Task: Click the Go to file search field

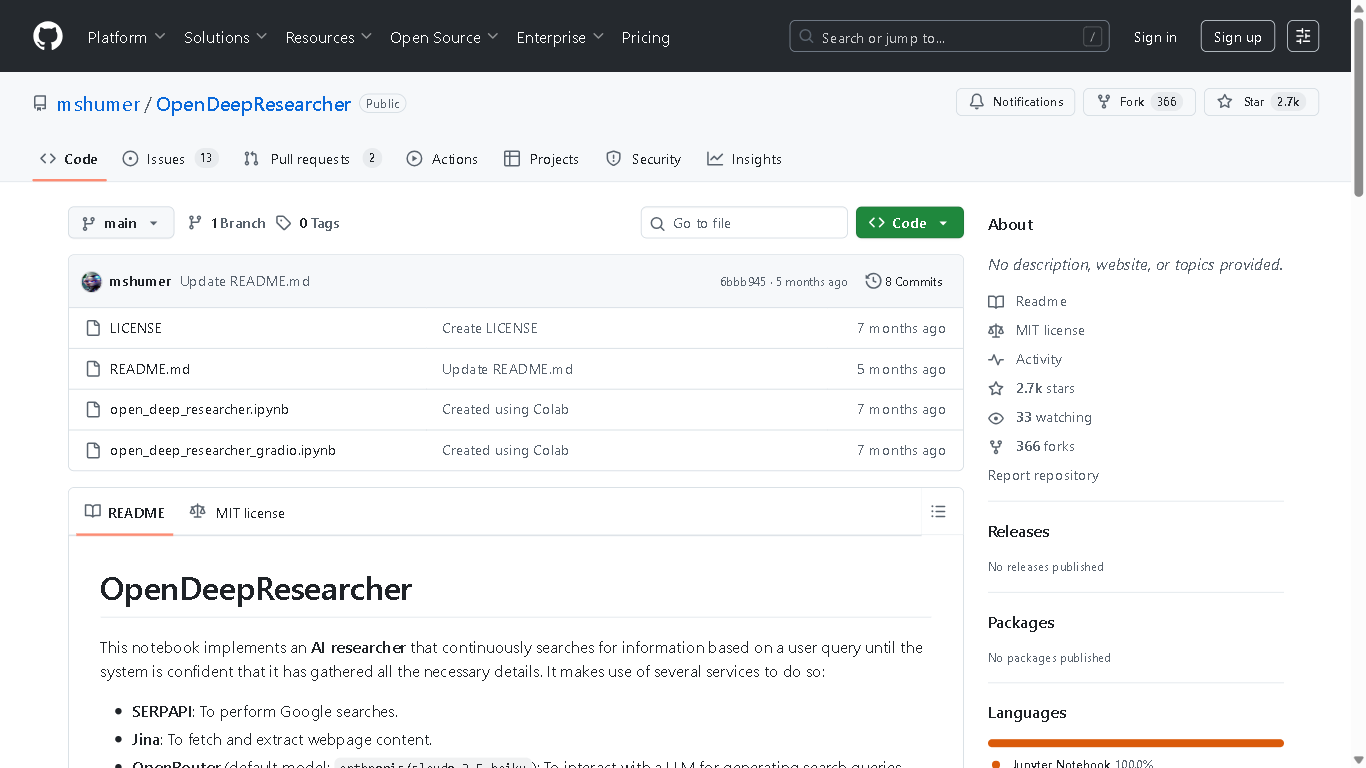Action: pyautogui.click(x=744, y=223)
